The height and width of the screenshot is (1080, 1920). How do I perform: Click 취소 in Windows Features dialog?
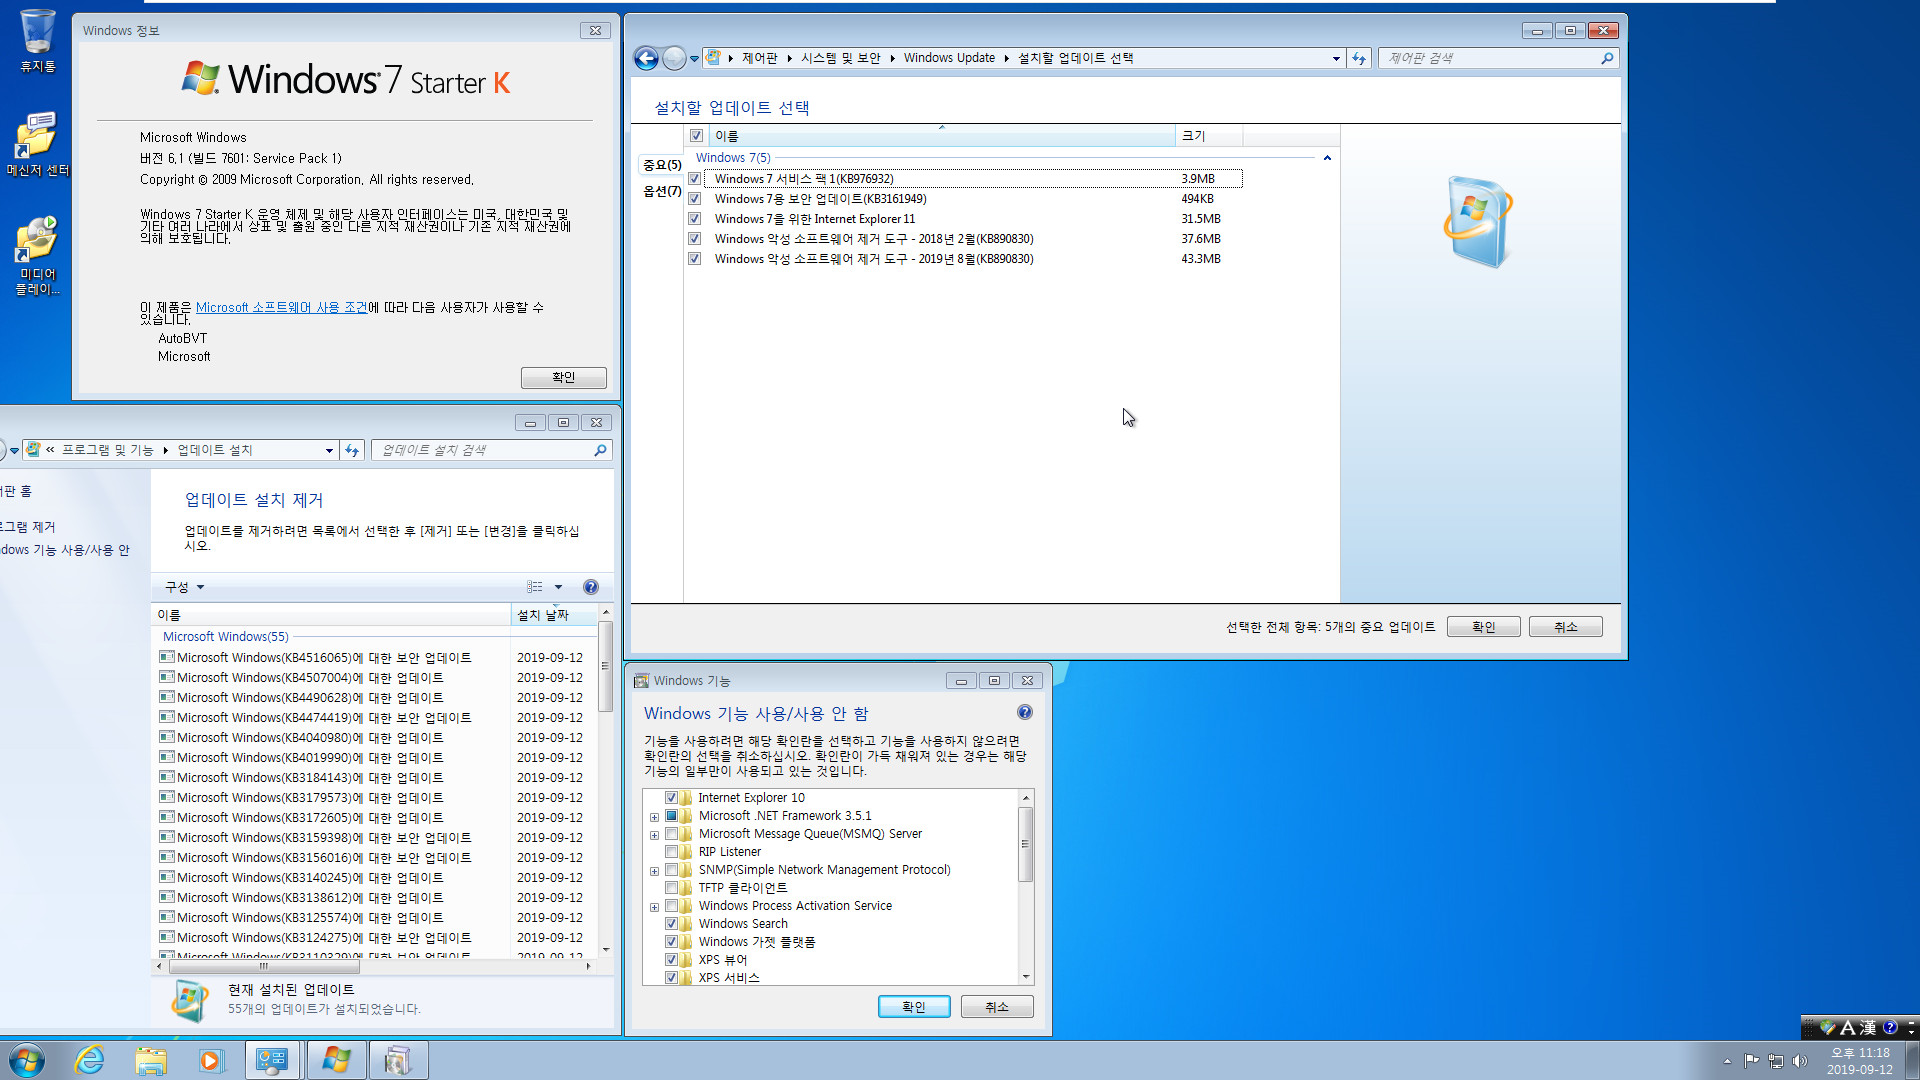pyautogui.click(x=997, y=1007)
